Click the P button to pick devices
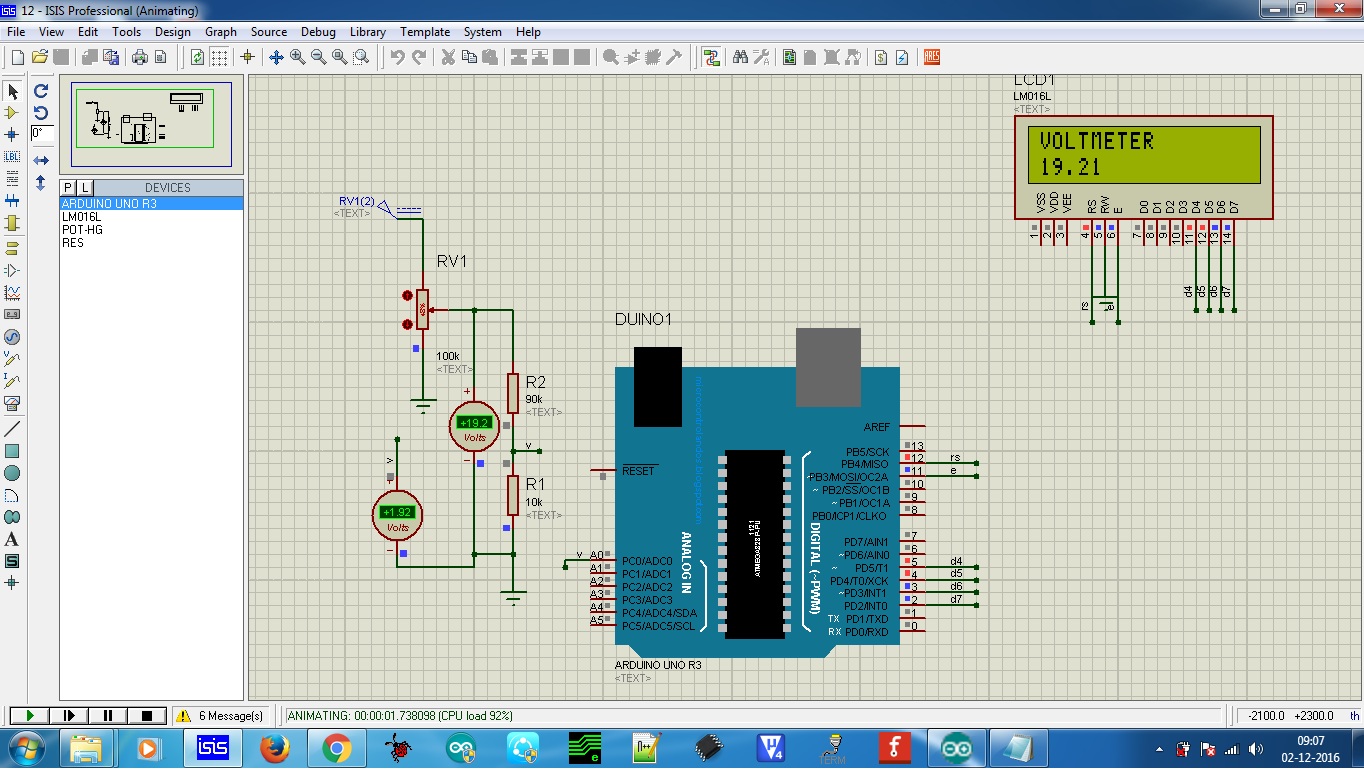 pos(67,187)
